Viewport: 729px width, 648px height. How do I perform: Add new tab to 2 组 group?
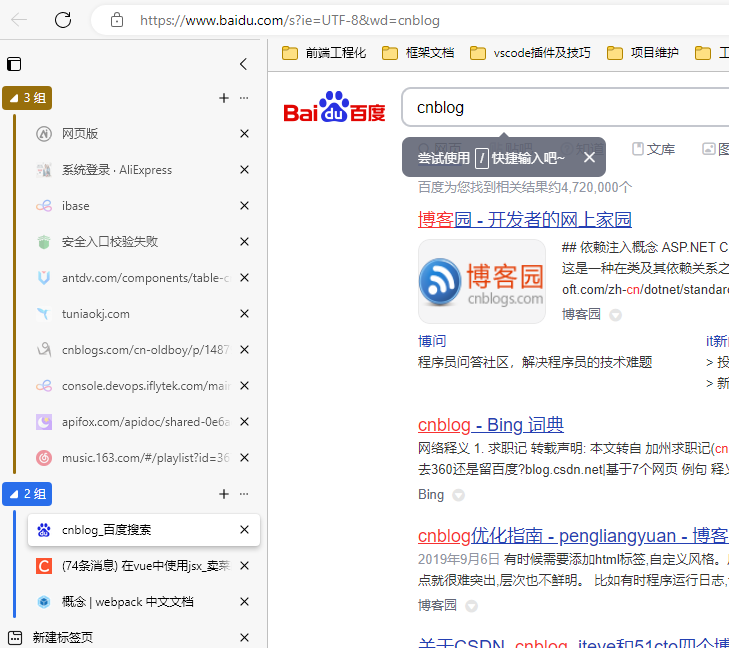pos(224,494)
